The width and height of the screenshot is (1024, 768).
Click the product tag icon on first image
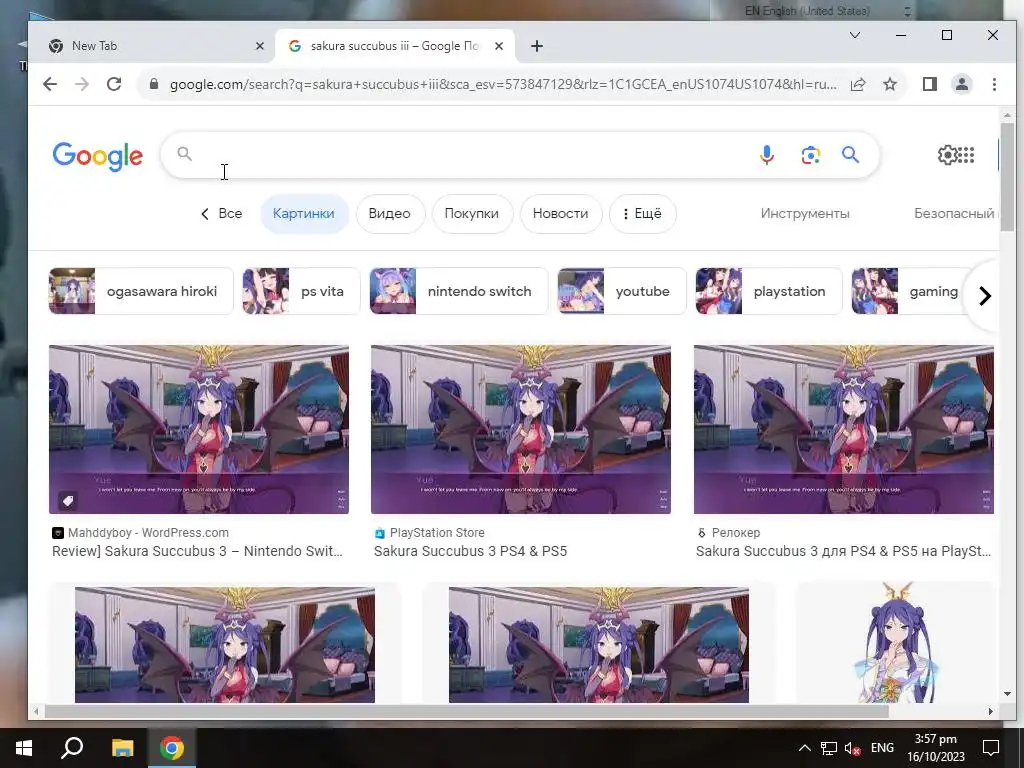pyautogui.click(x=67, y=501)
